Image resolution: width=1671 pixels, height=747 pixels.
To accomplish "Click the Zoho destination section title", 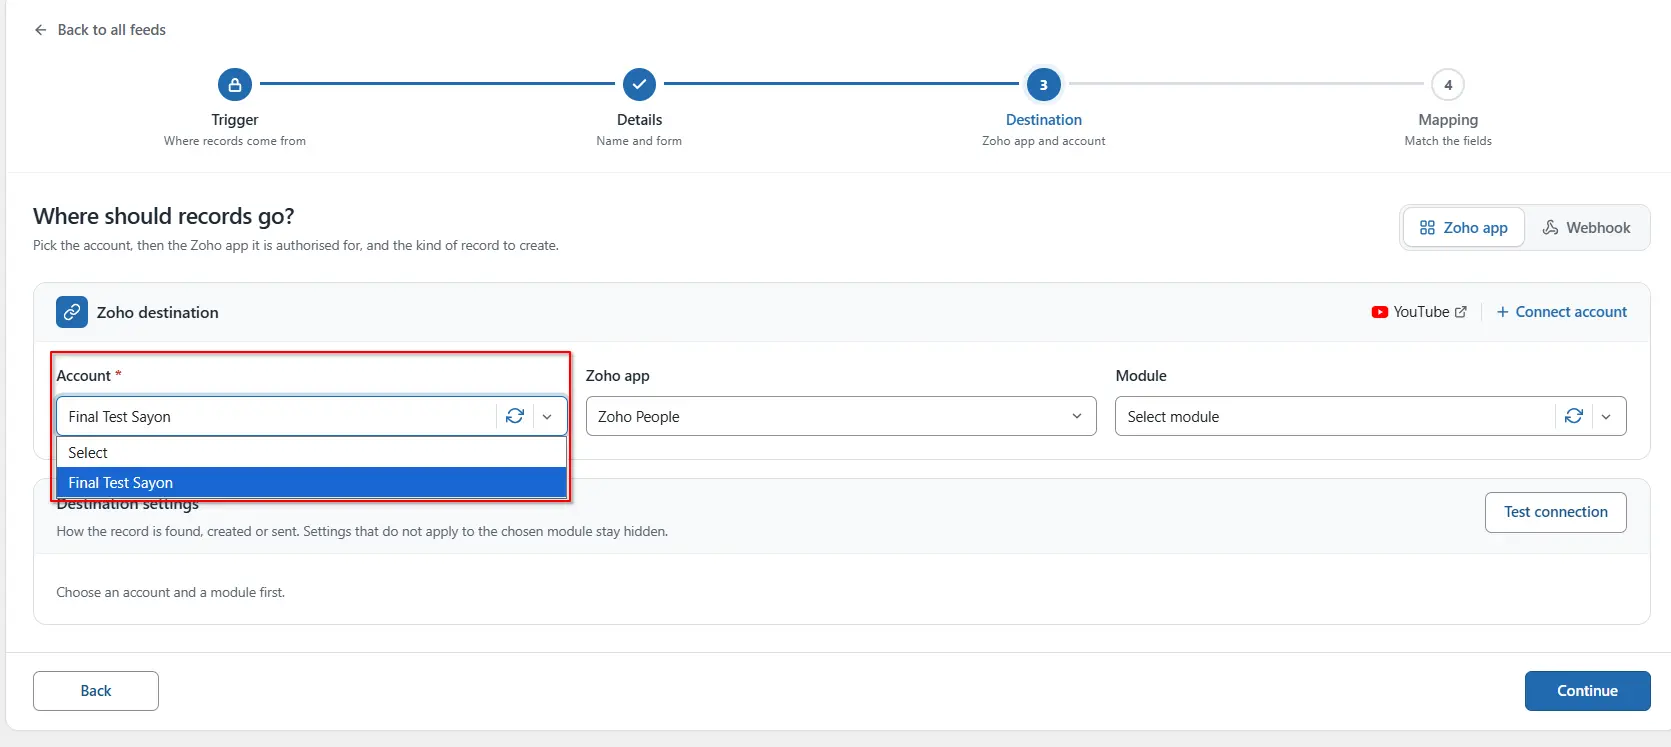I will coord(157,312).
